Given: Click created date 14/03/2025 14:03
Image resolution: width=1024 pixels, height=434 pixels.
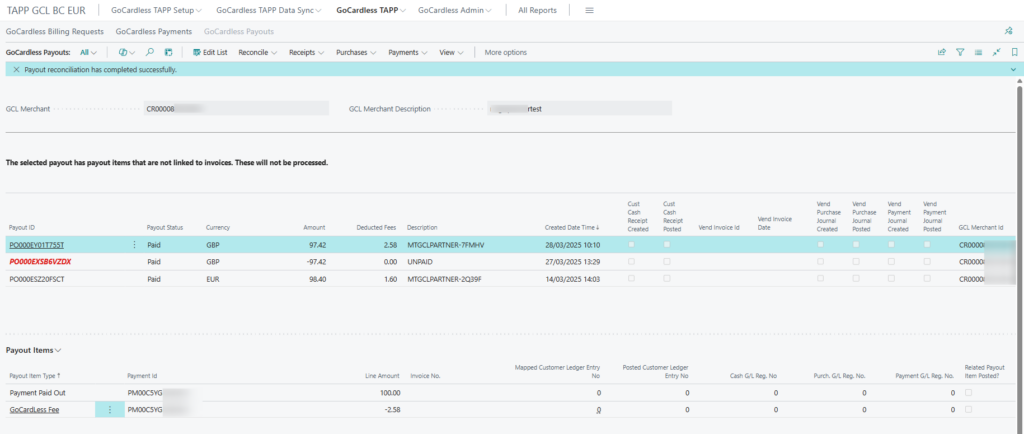Looking at the screenshot, I should coord(573,278).
